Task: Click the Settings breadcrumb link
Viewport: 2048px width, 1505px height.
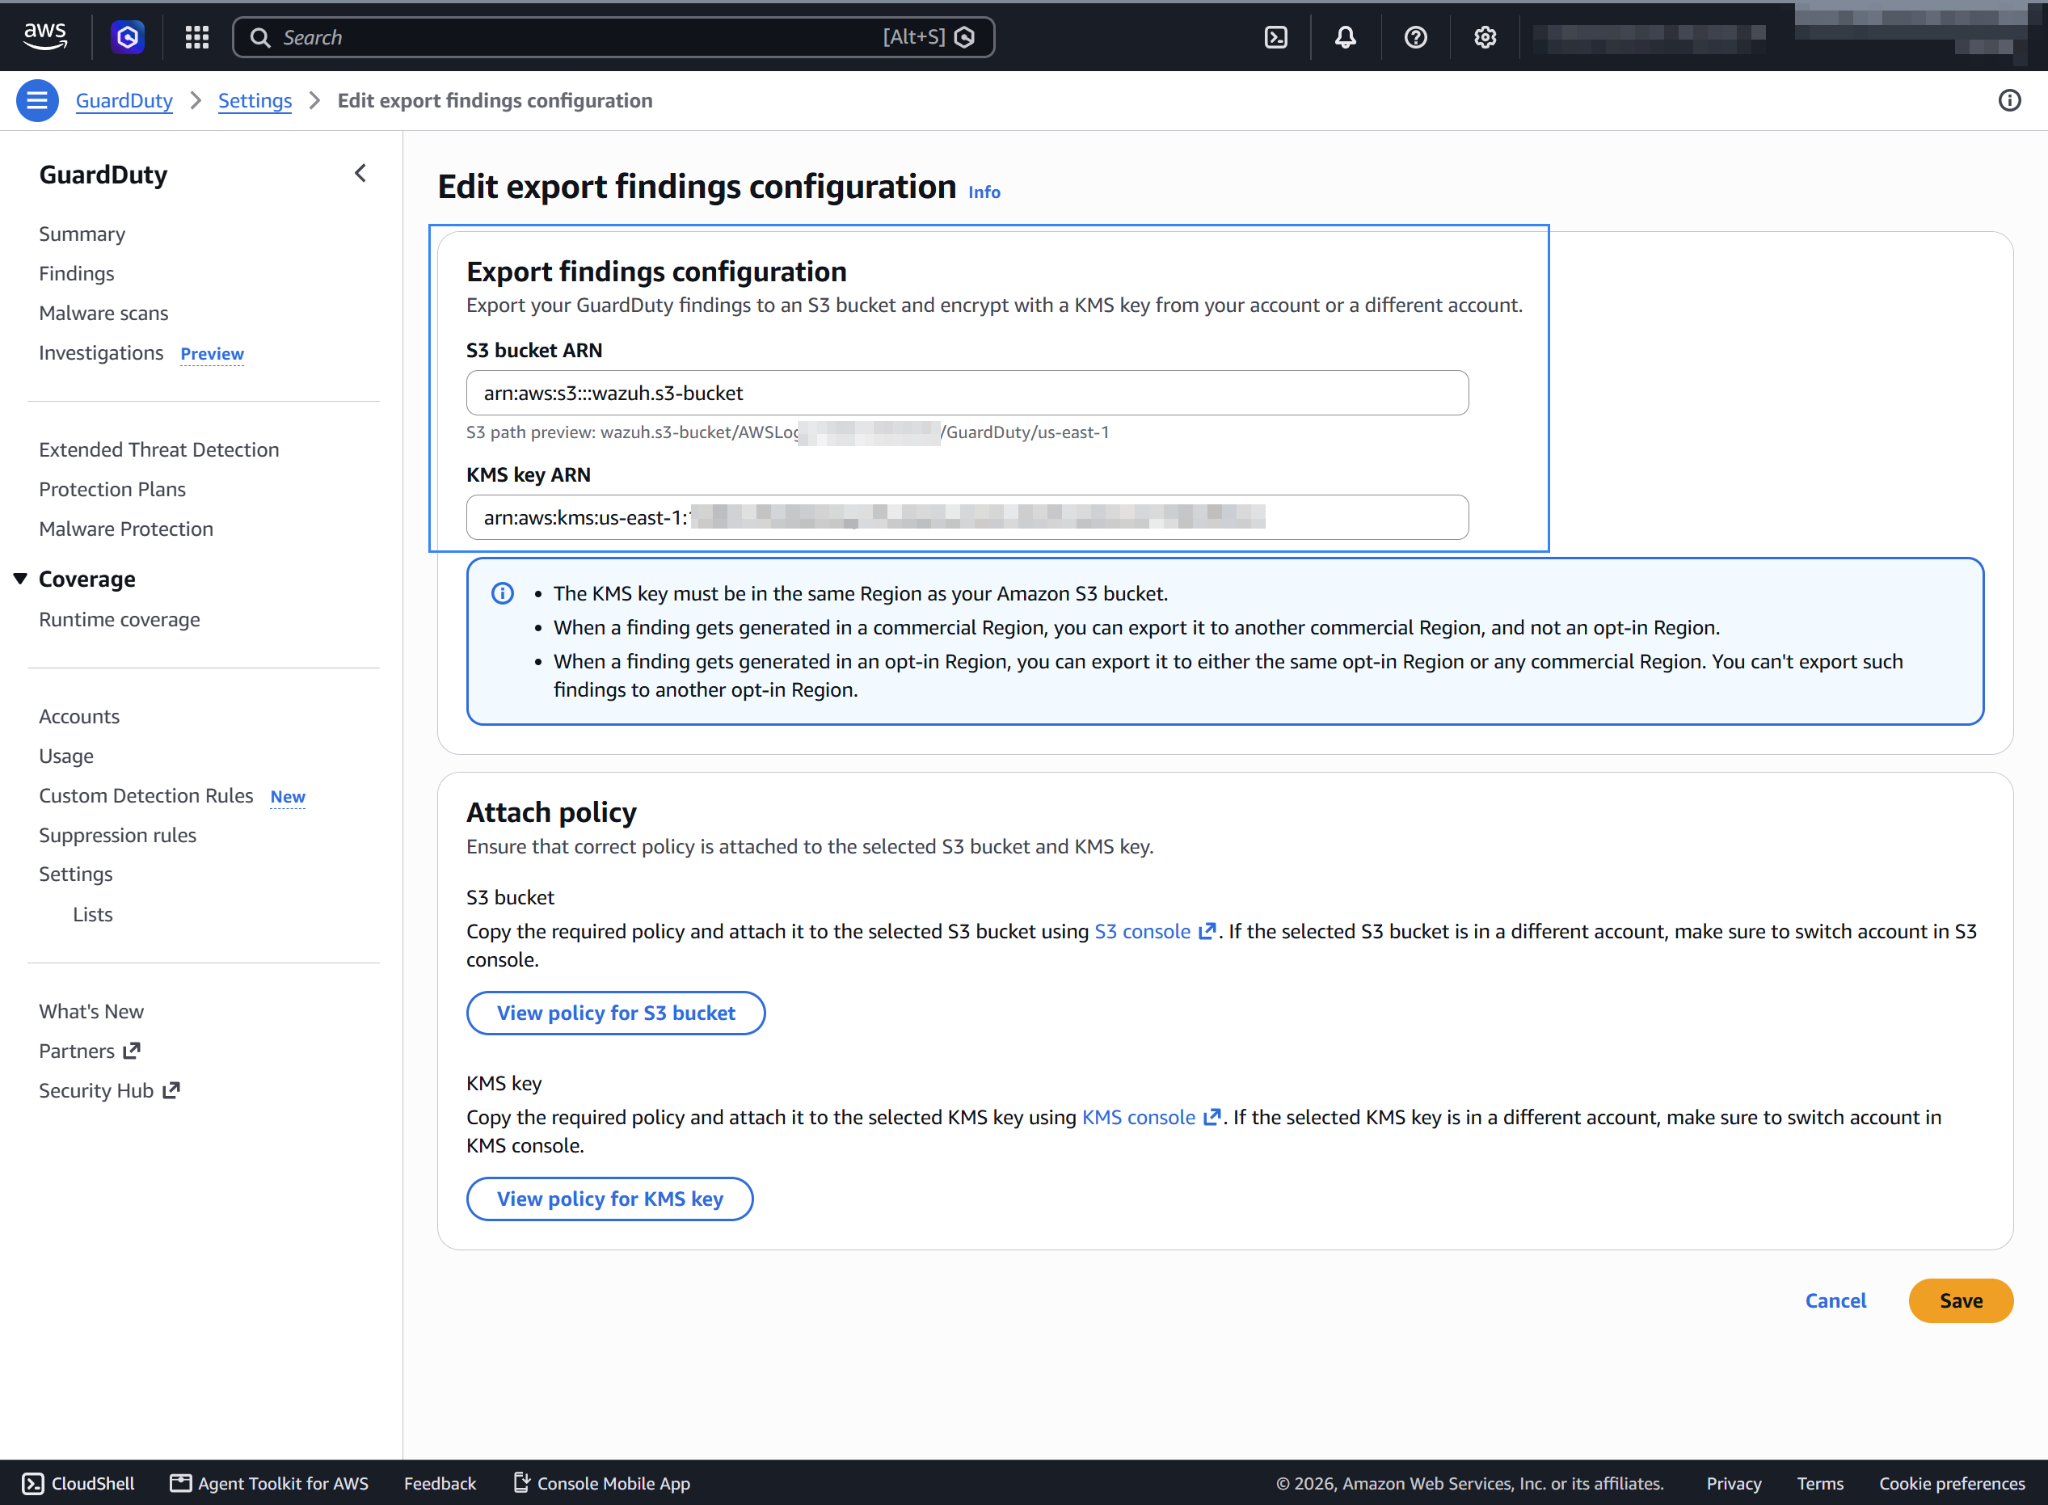Action: click(x=255, y=100)
